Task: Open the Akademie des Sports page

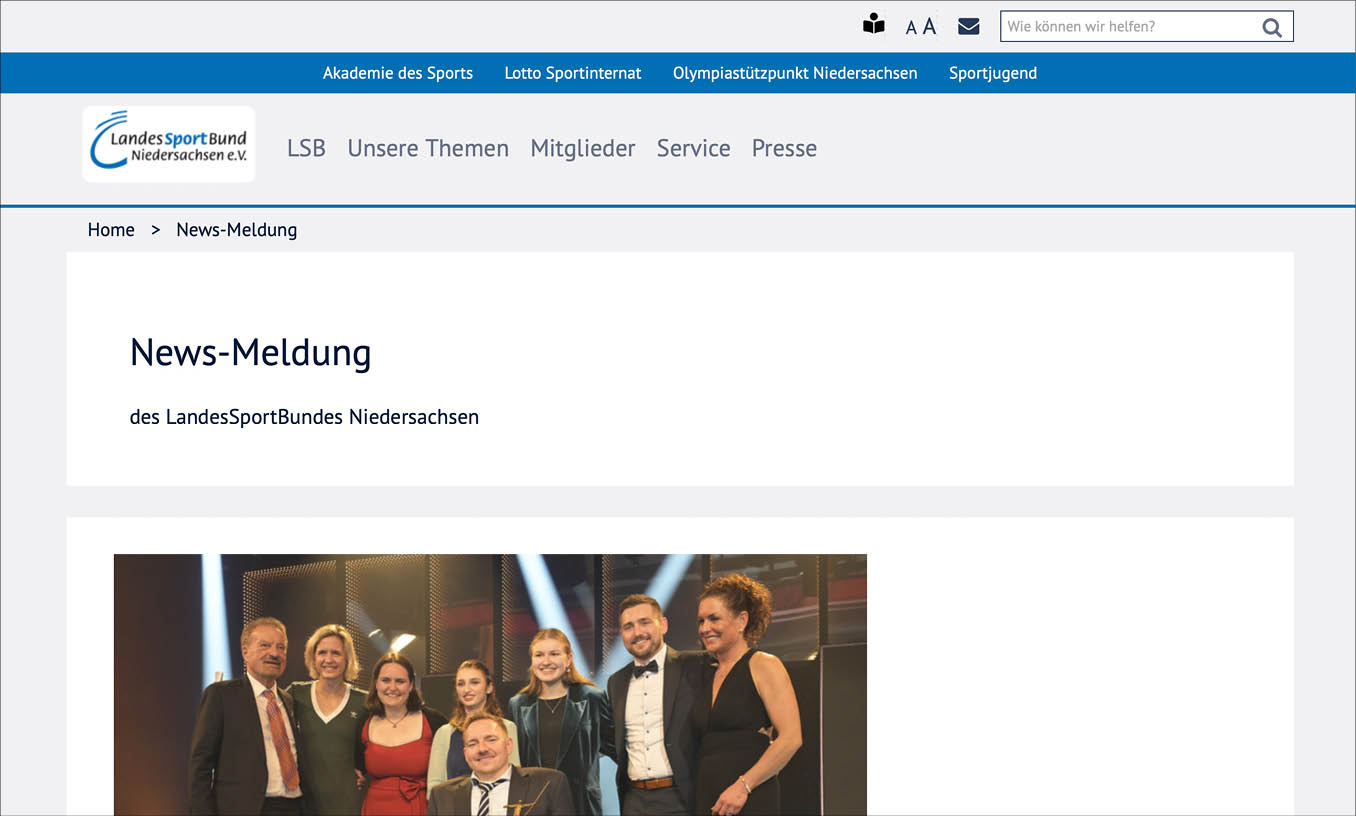Action: click(397, 72)
